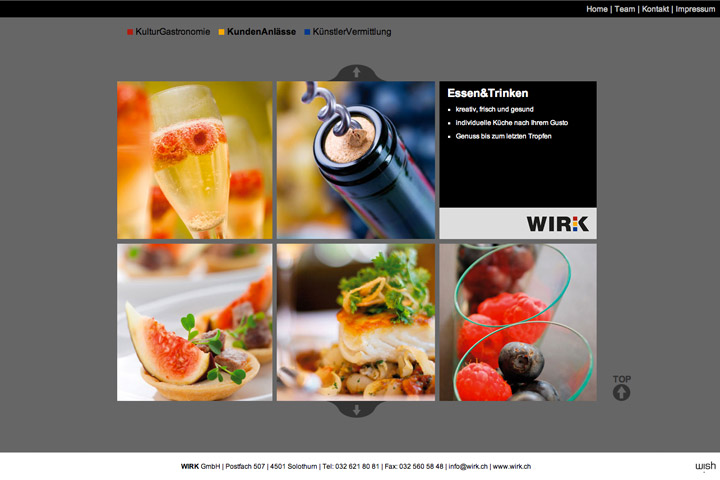Image resolution: width=720 pixels, height=480 pixels.
Task: Click the 'Postfach 507' footer text
Action: coord(245,466)
